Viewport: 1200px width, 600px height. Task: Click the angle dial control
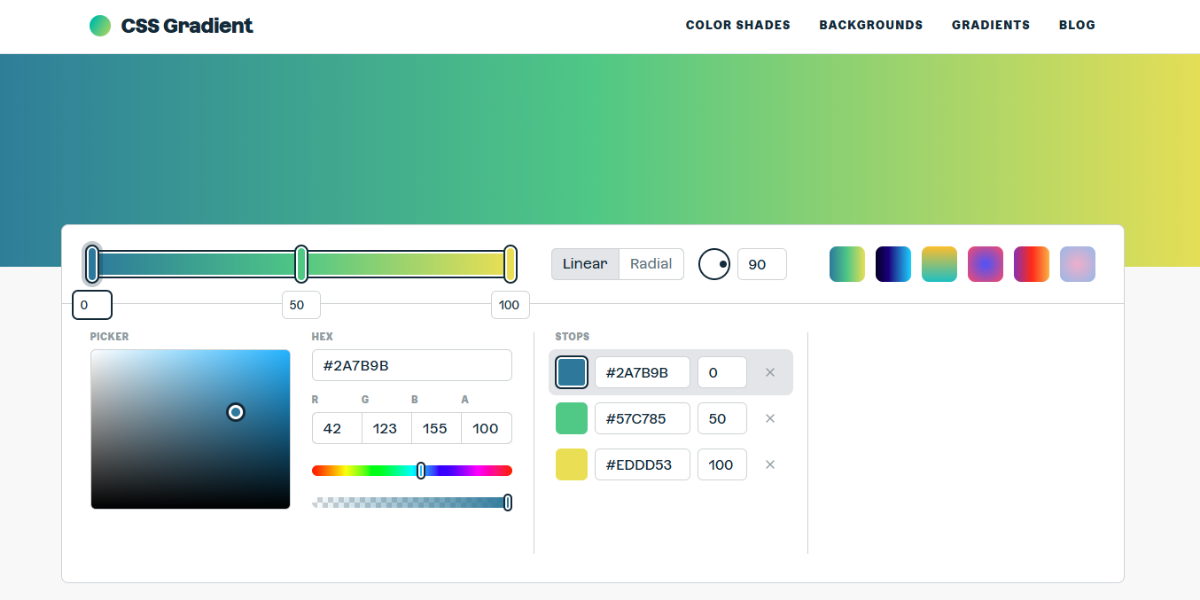tap(714, 263)
